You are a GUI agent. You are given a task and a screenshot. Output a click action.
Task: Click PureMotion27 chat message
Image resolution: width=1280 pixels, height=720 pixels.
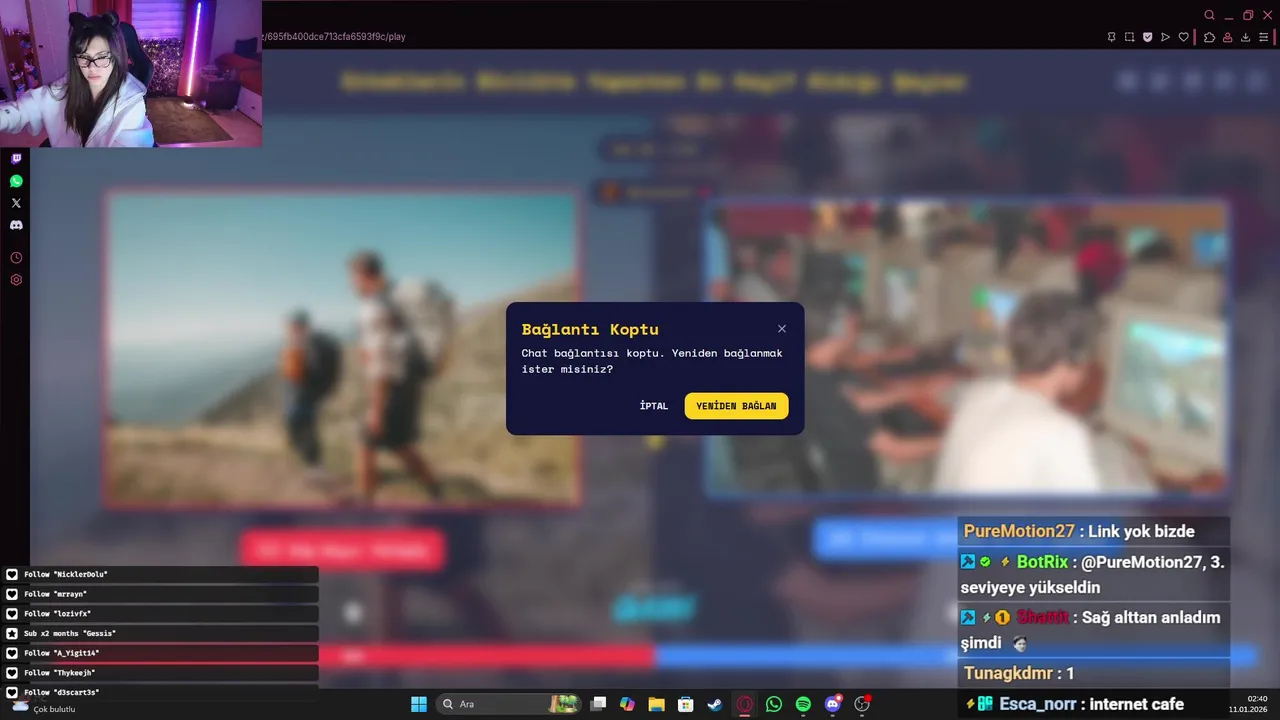point(1093,531)
